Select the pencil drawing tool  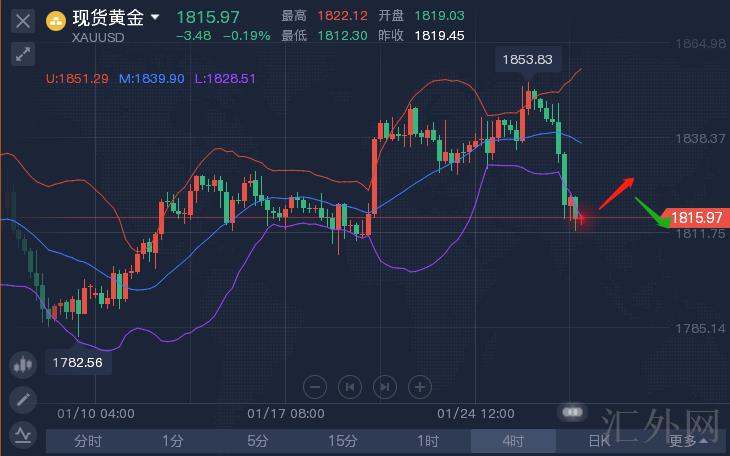click(x=23, y=399)
